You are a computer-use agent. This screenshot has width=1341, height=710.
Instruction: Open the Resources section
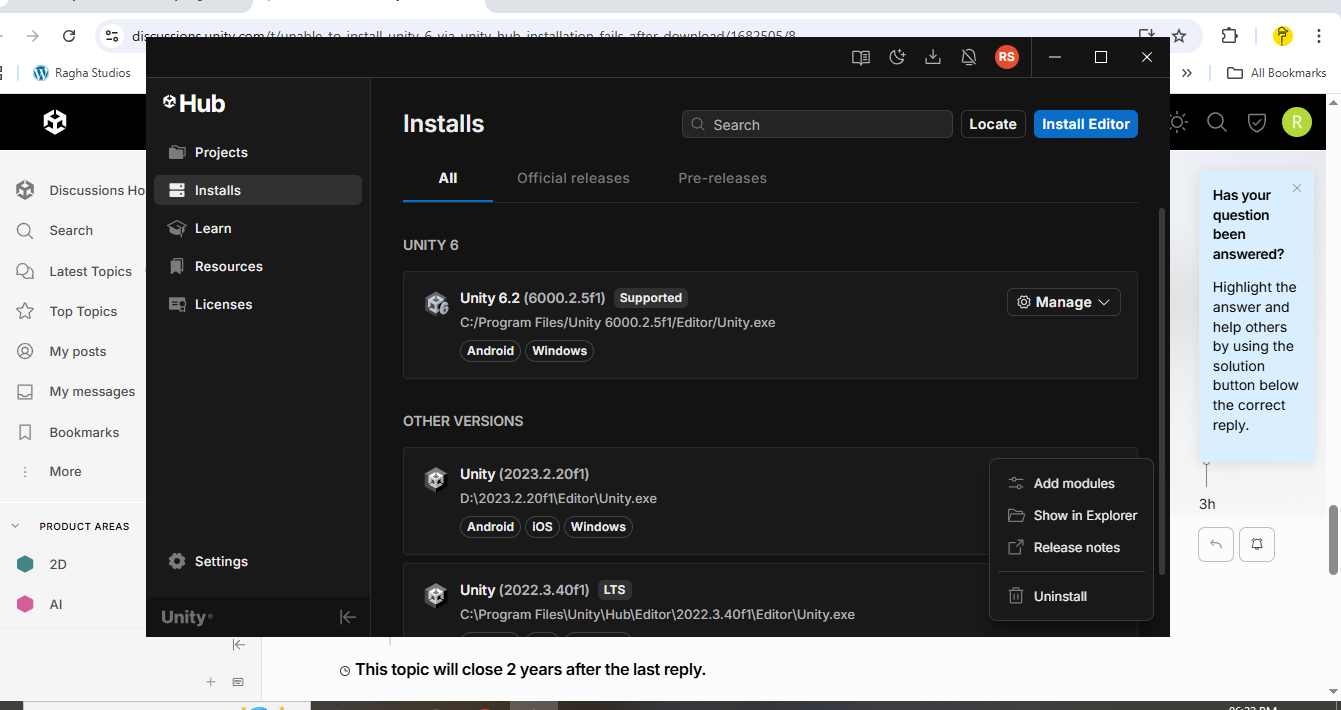click(x=227, y=265)
